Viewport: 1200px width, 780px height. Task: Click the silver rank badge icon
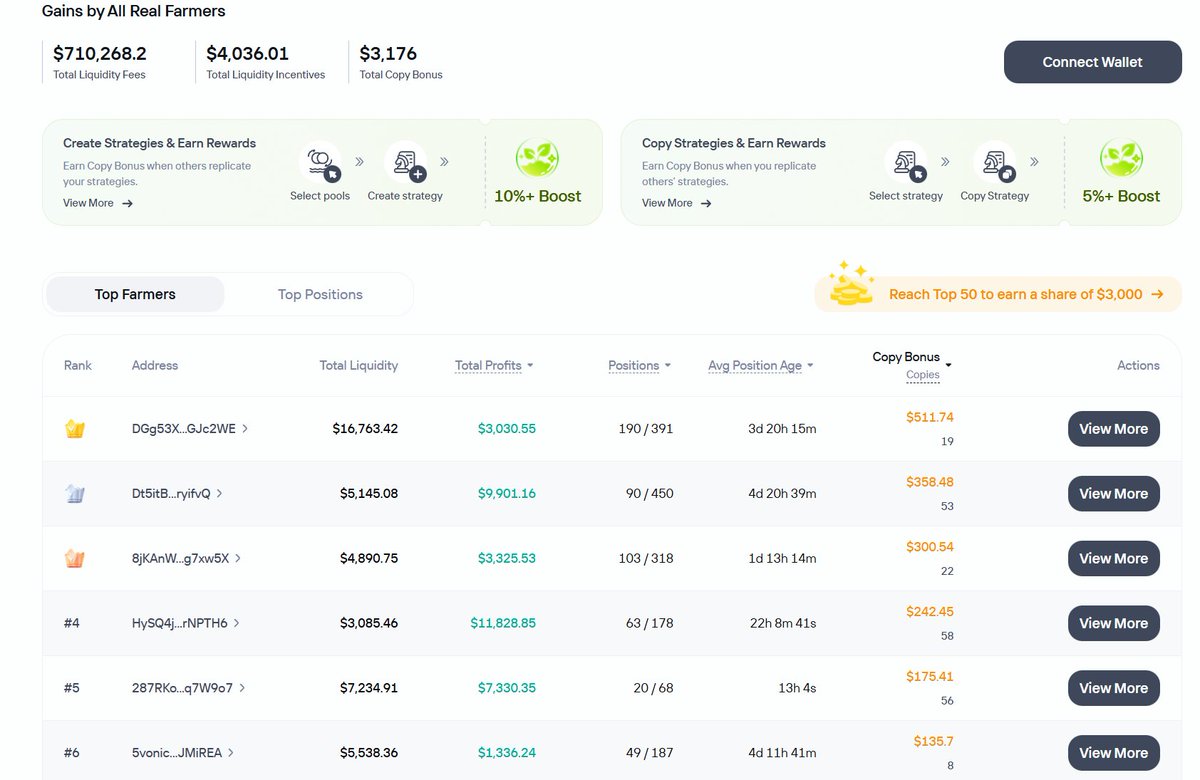click(x=75, y=494)
